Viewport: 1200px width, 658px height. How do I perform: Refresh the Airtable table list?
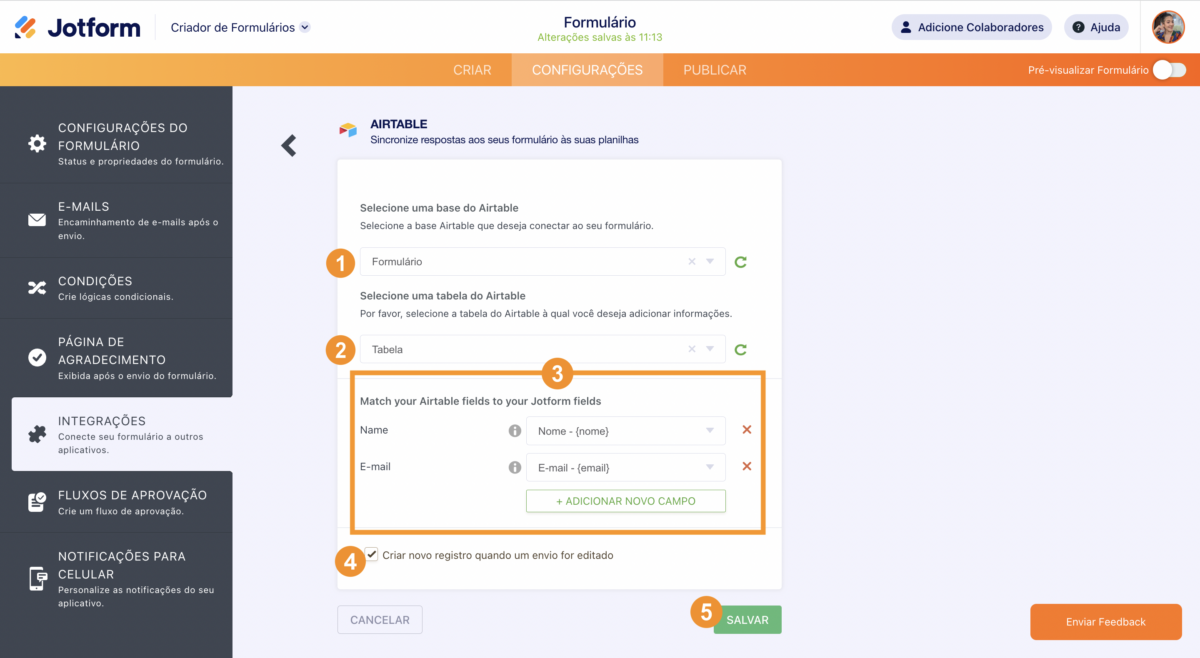[x=741, y=350]
